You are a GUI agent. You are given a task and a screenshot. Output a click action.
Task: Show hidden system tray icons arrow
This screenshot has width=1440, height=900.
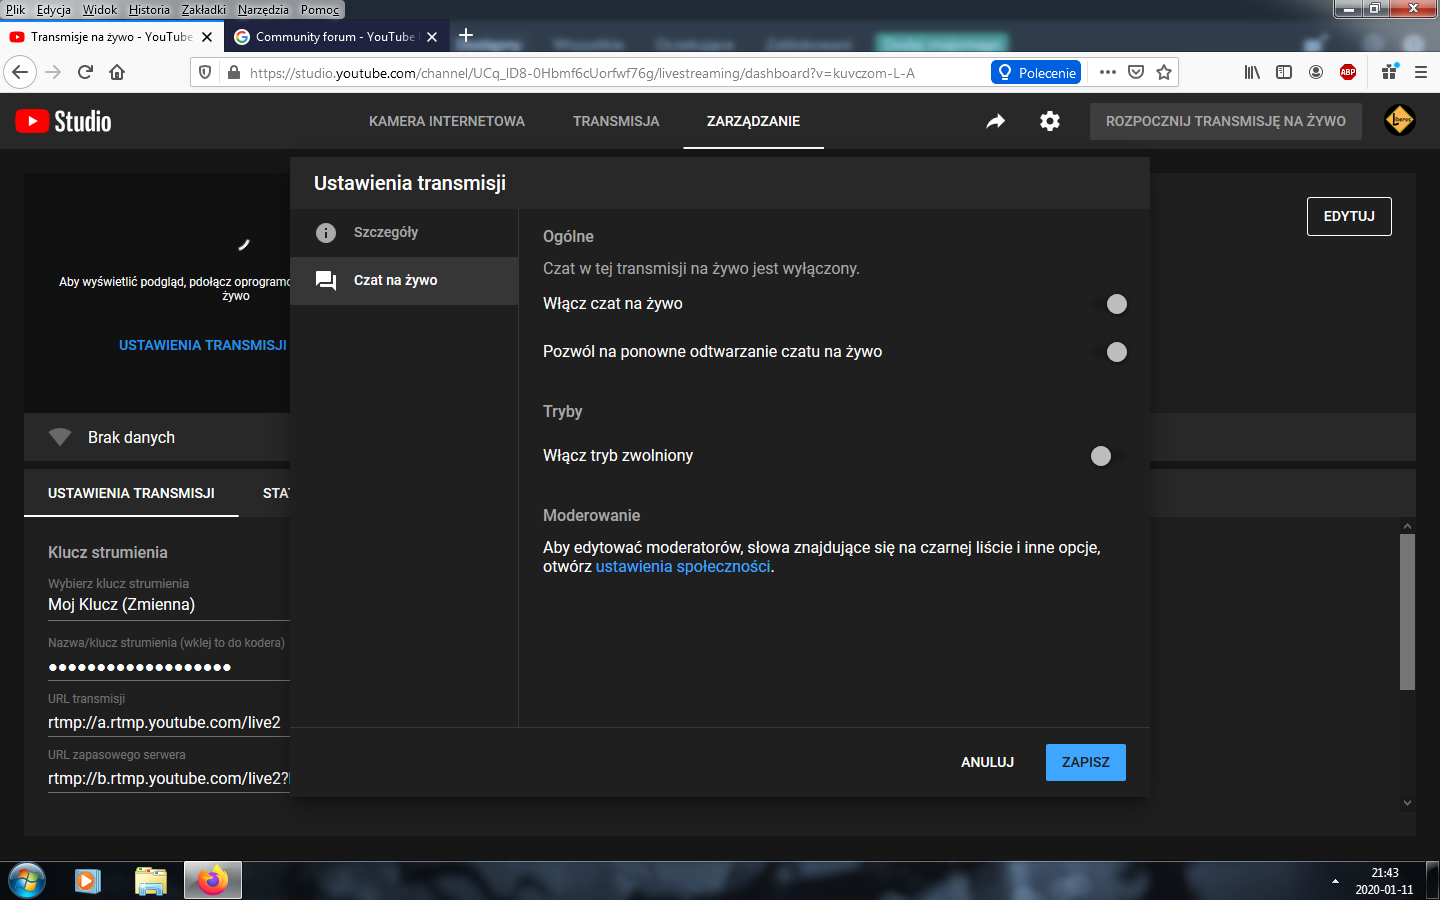[x=1335, y=881]
